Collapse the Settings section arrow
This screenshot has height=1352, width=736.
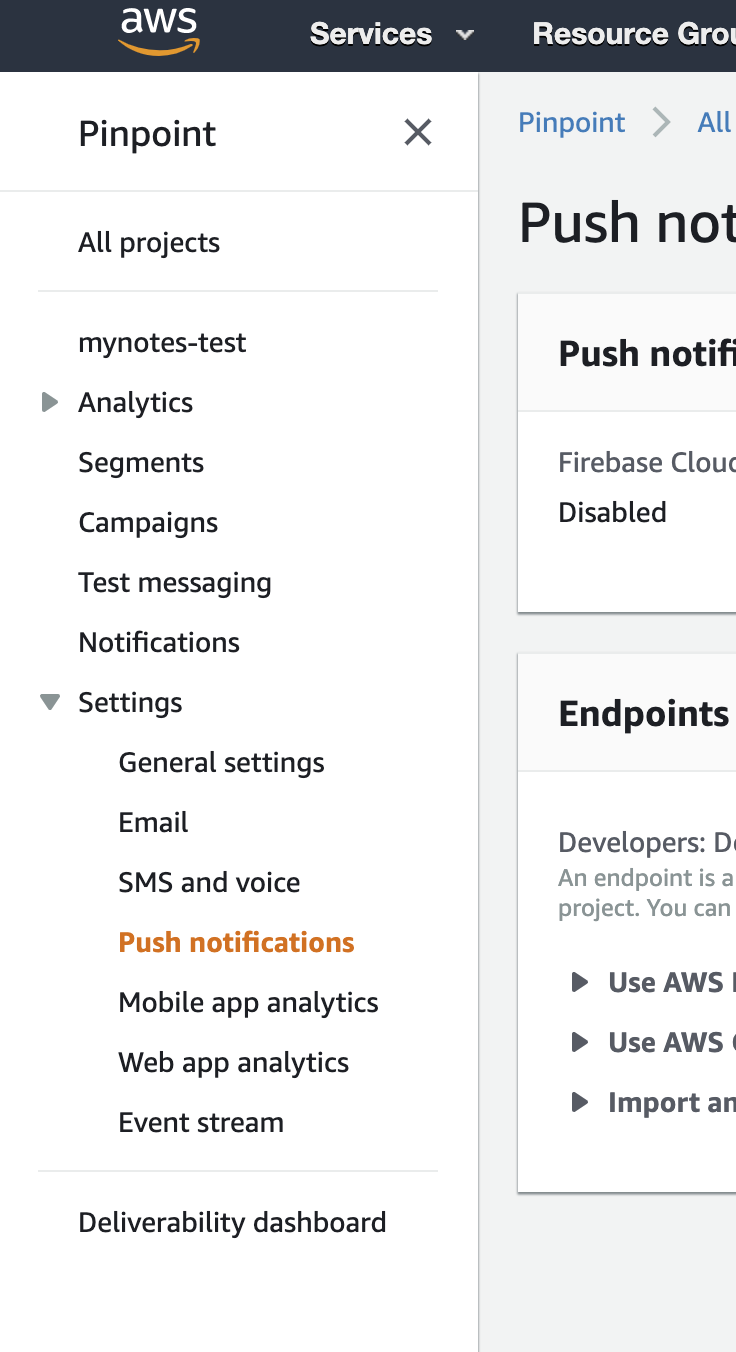[x=49, y=702]
